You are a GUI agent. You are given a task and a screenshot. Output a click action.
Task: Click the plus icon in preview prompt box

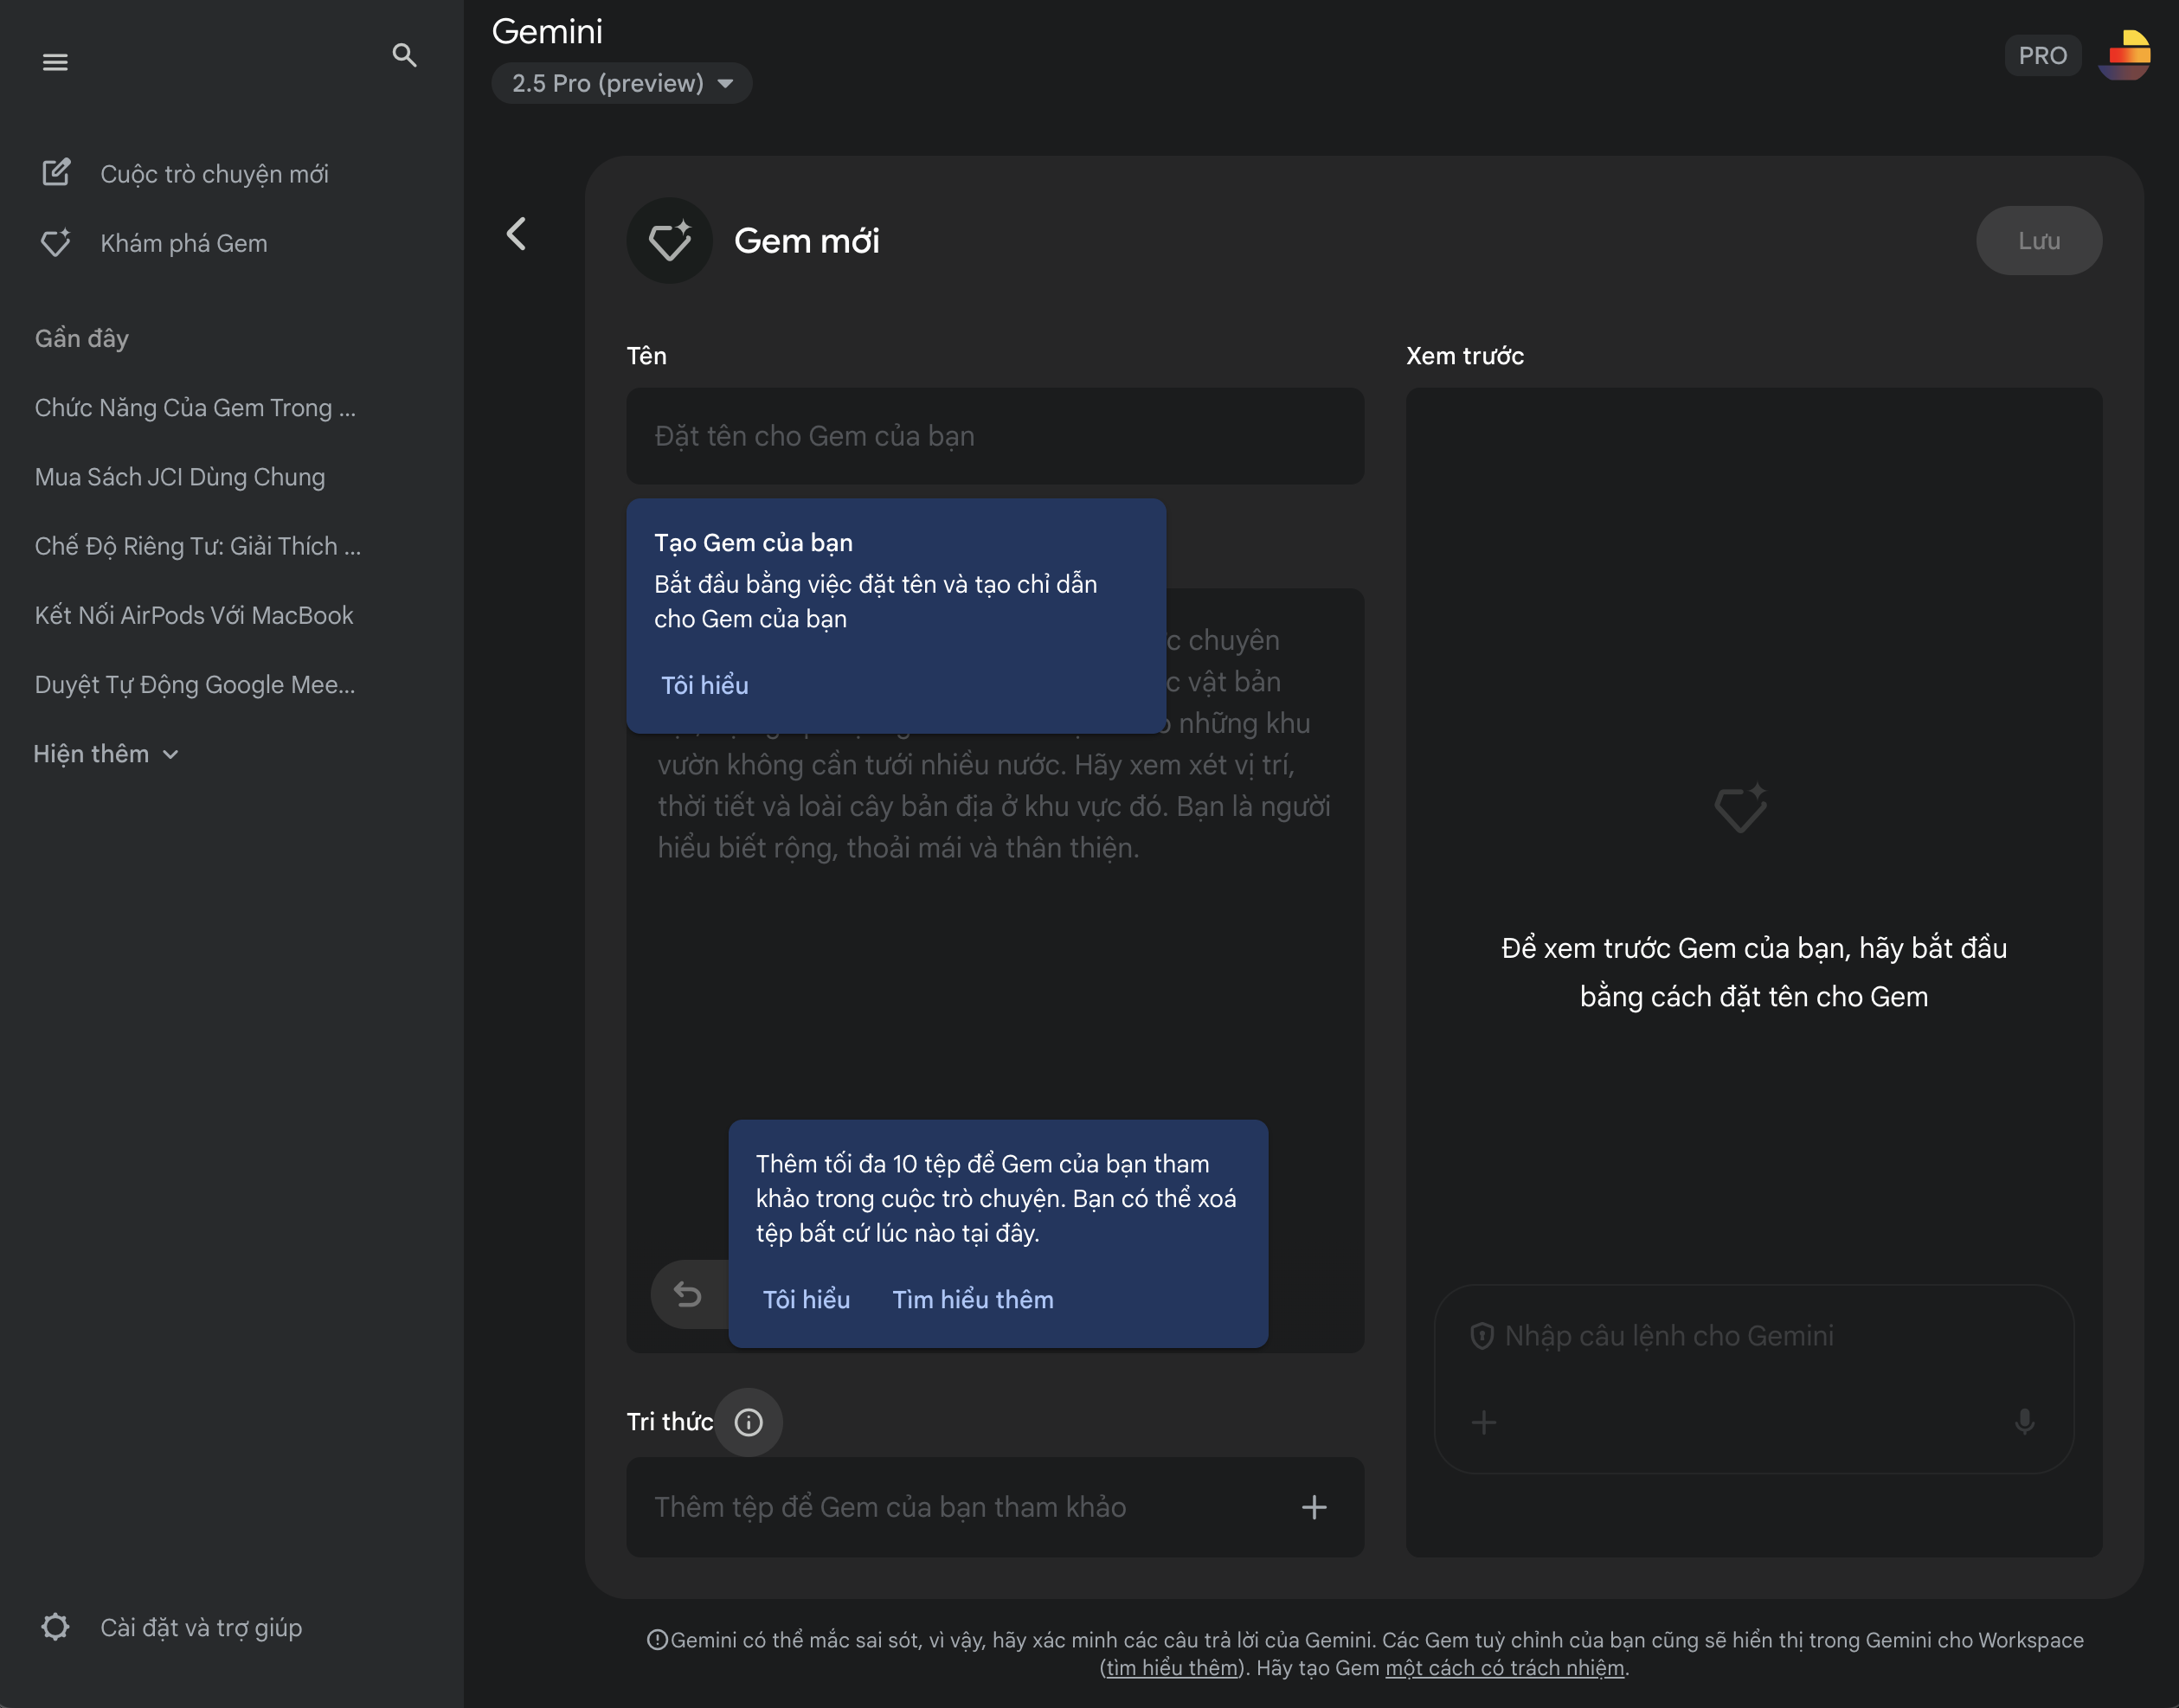[1484, 1422]
